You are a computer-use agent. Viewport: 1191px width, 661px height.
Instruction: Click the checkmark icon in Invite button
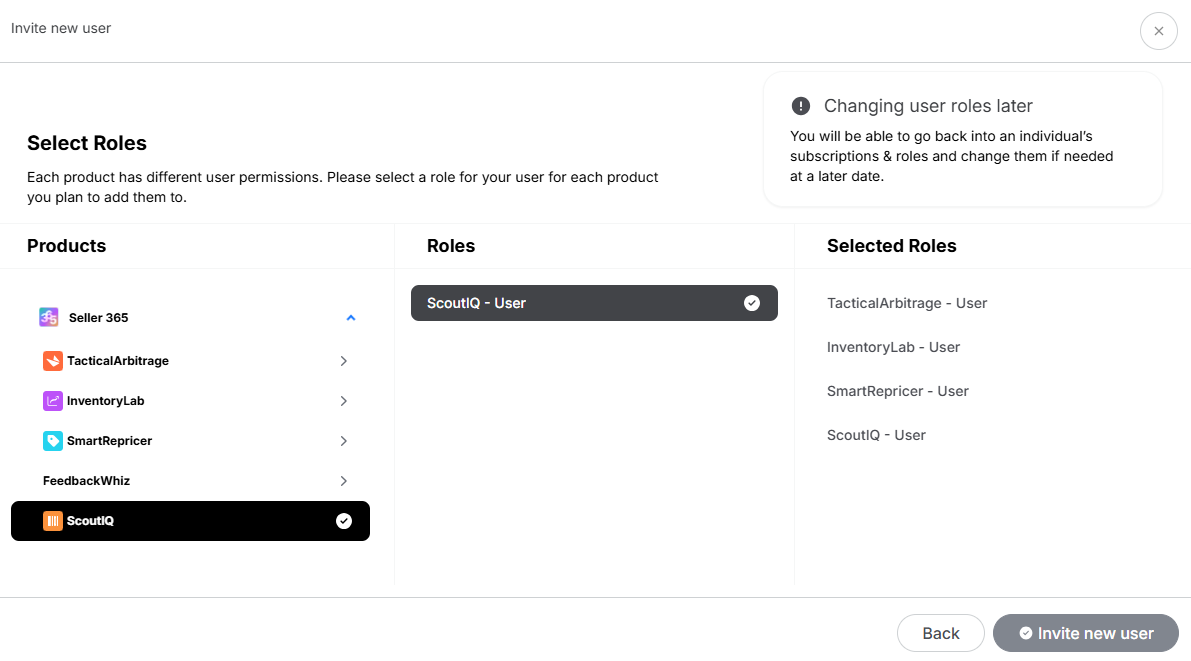1025,633
